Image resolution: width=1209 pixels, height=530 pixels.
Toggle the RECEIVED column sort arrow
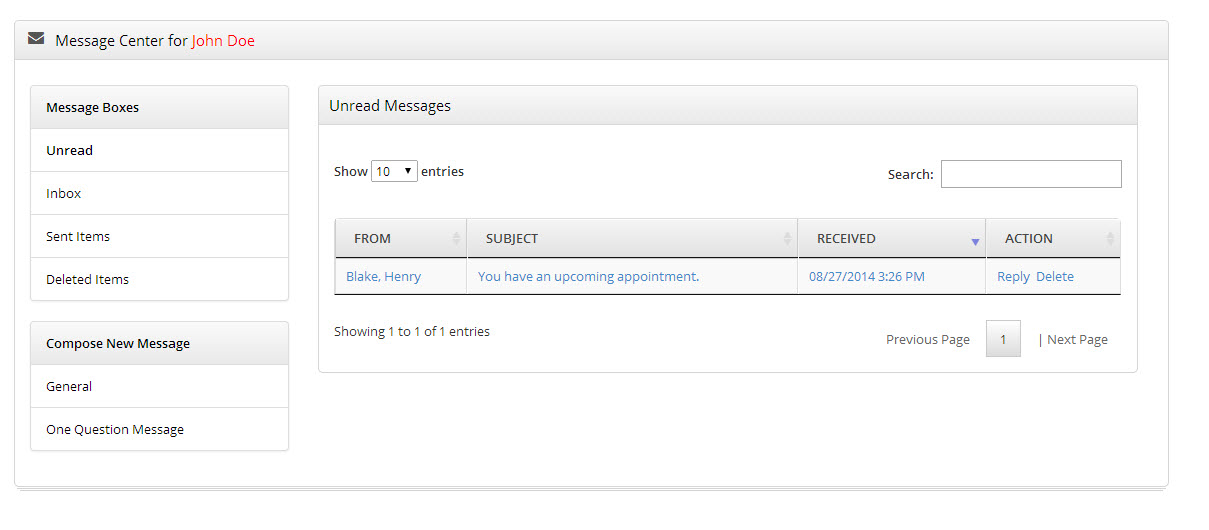975,242
